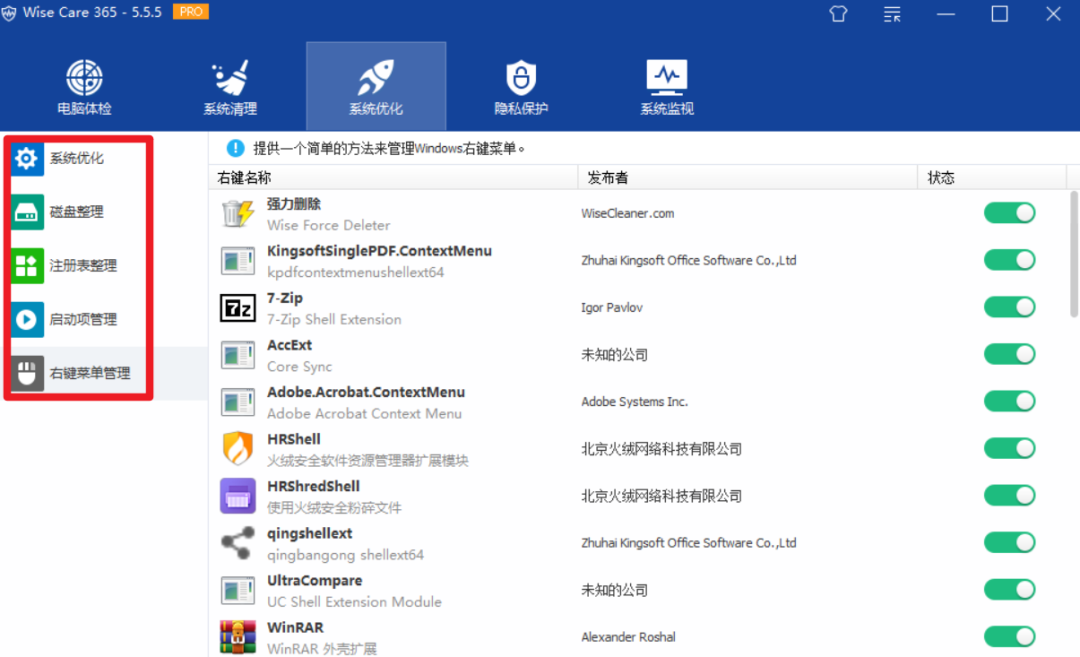The image size is (1080, 657).
Task: Click the AccExt row icon
Action: (x=238, y=355)
